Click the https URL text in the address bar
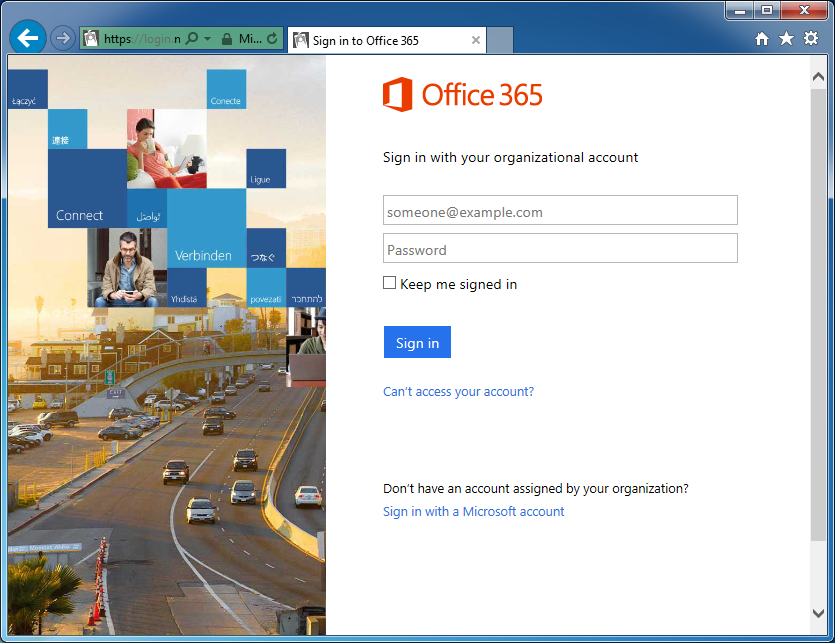The width and height of the screenshot is (835, 643). click(142, 39)
